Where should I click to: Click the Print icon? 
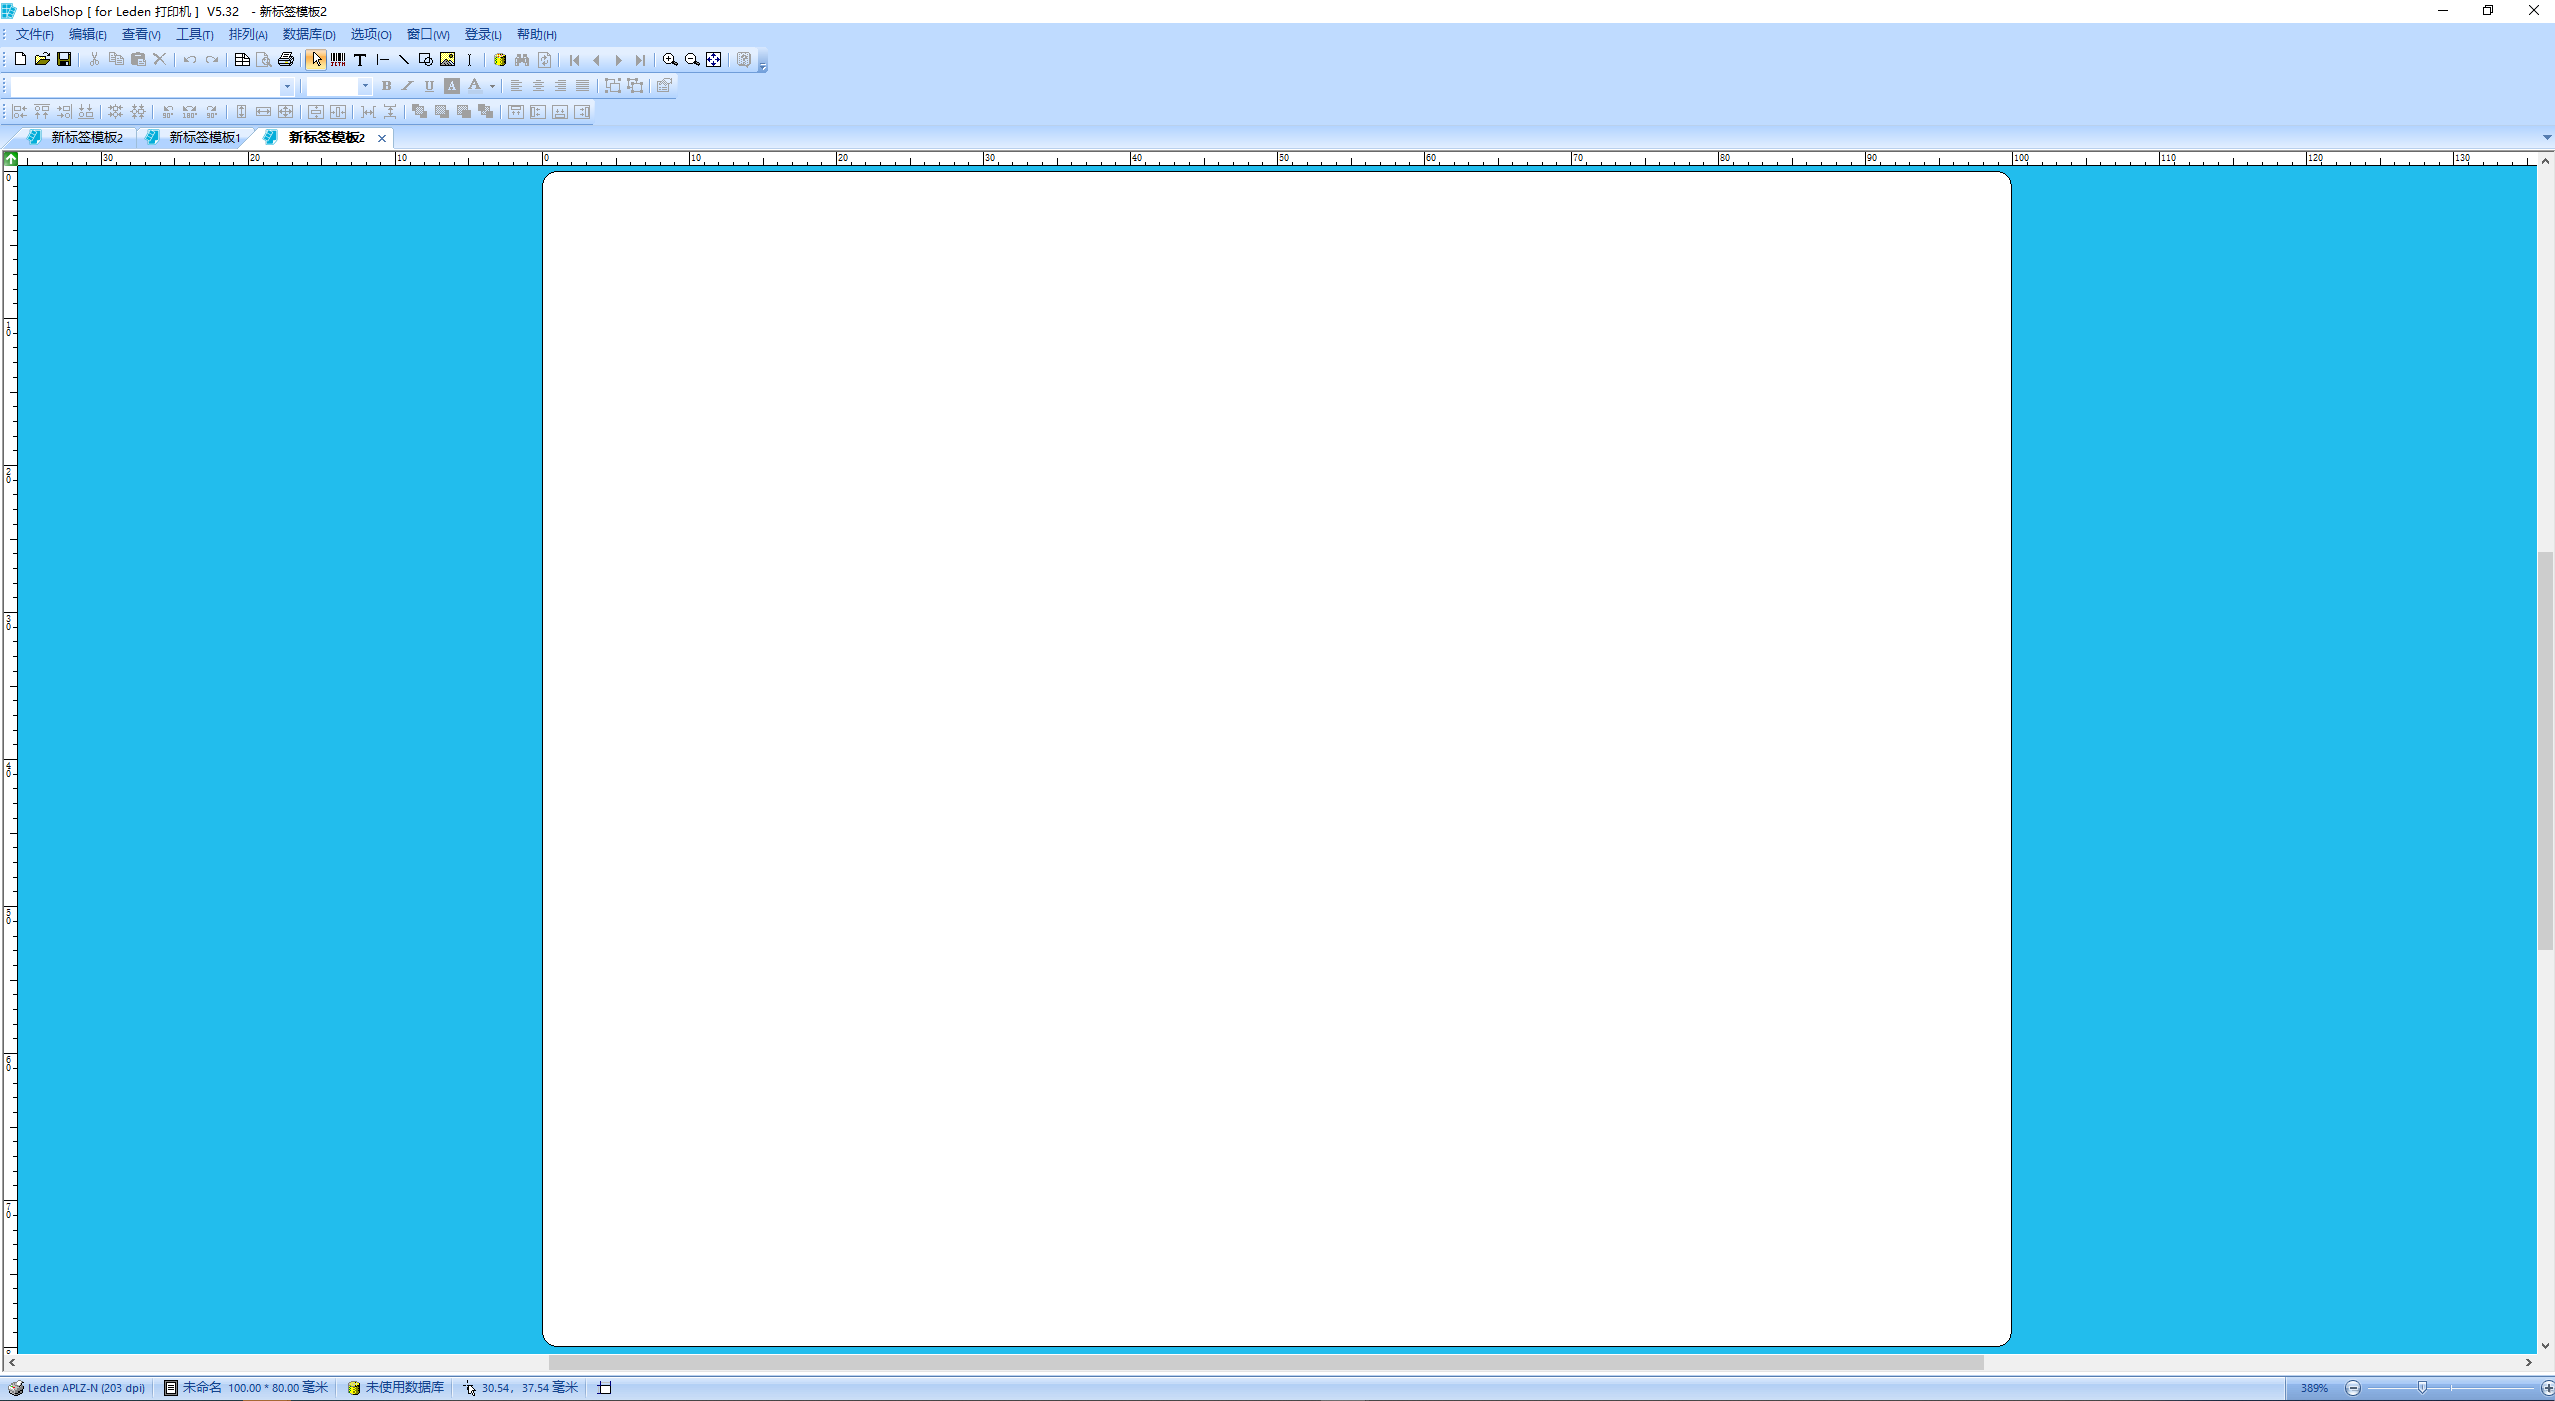pyautogui.click(x=286, y=60)
